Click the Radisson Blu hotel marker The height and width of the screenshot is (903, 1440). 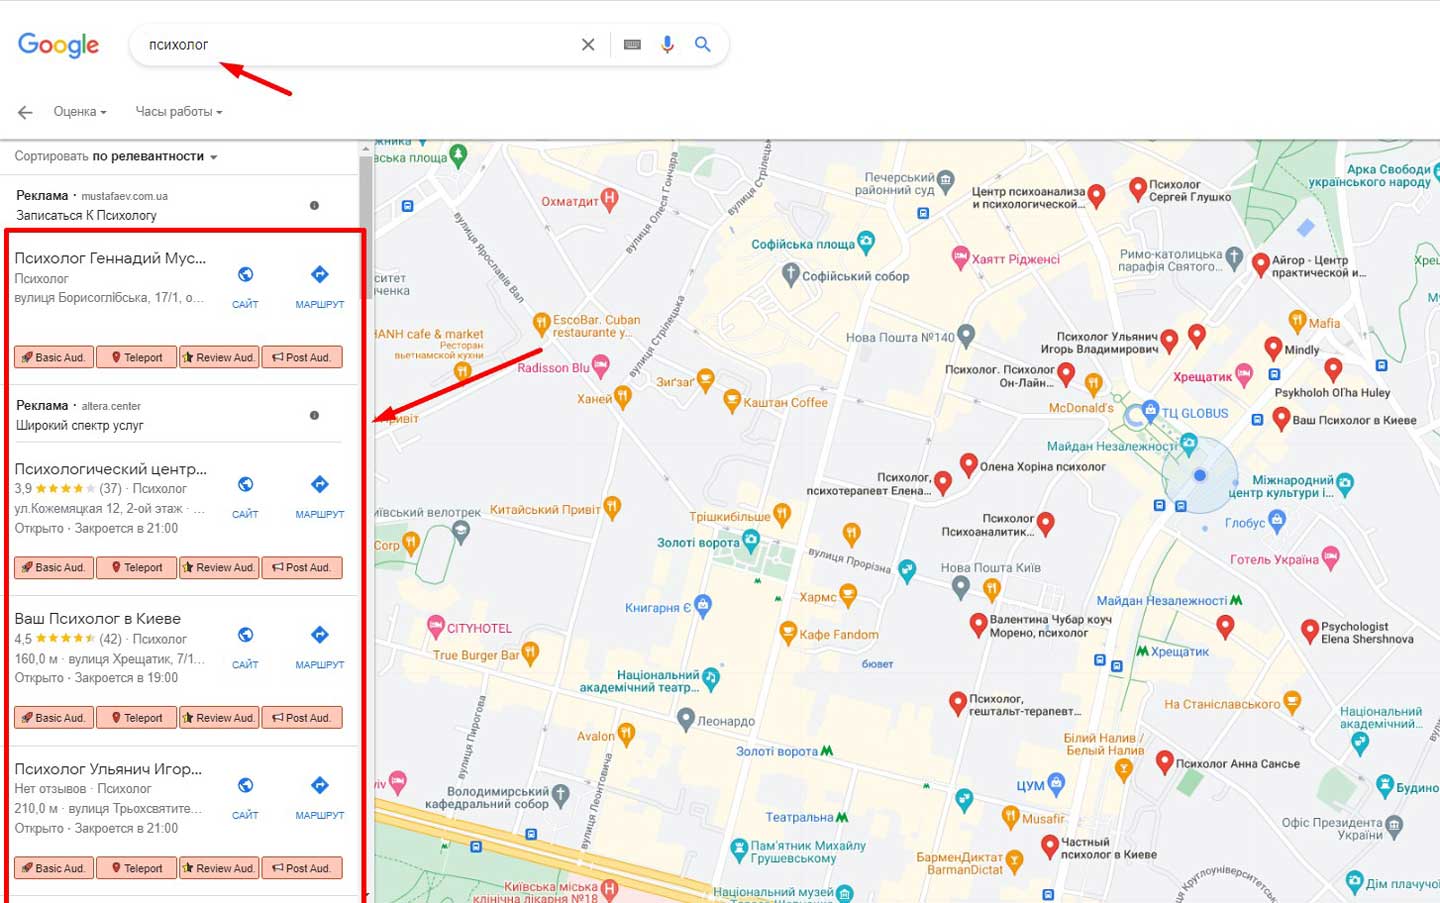coord(600,367)
